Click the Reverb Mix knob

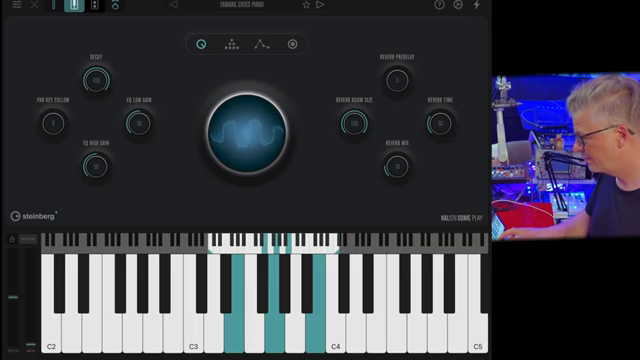click(x=397, y=167)
